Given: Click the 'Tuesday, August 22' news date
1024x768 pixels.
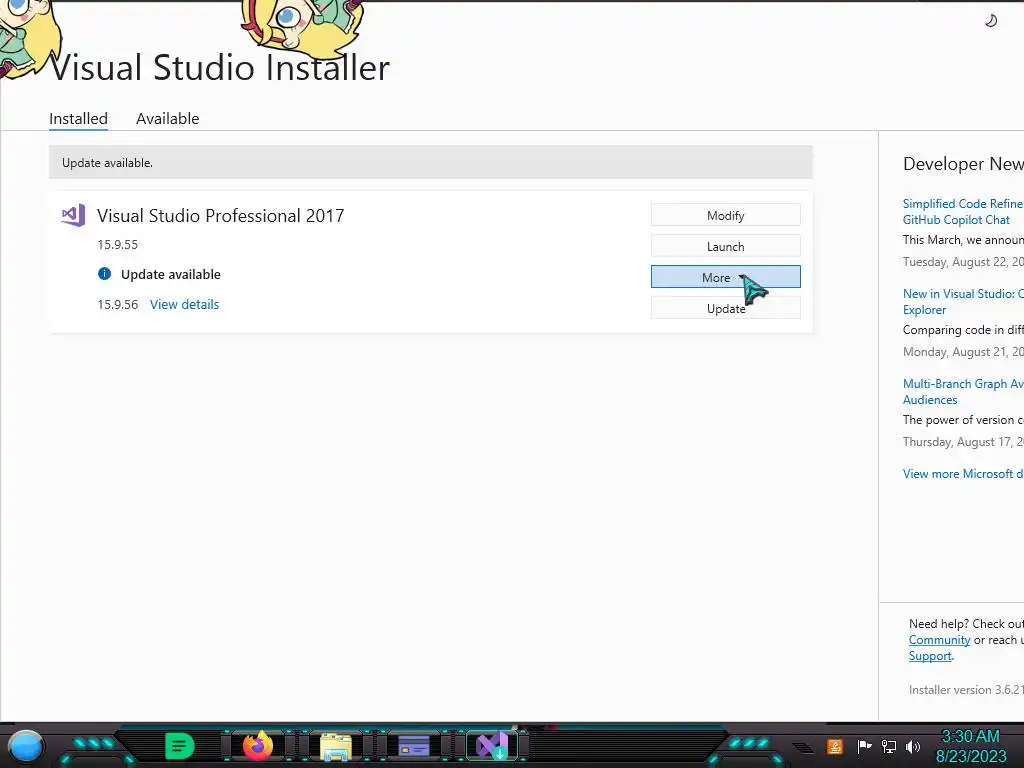Looking at the screenshot, I should (x=963, y=262).
